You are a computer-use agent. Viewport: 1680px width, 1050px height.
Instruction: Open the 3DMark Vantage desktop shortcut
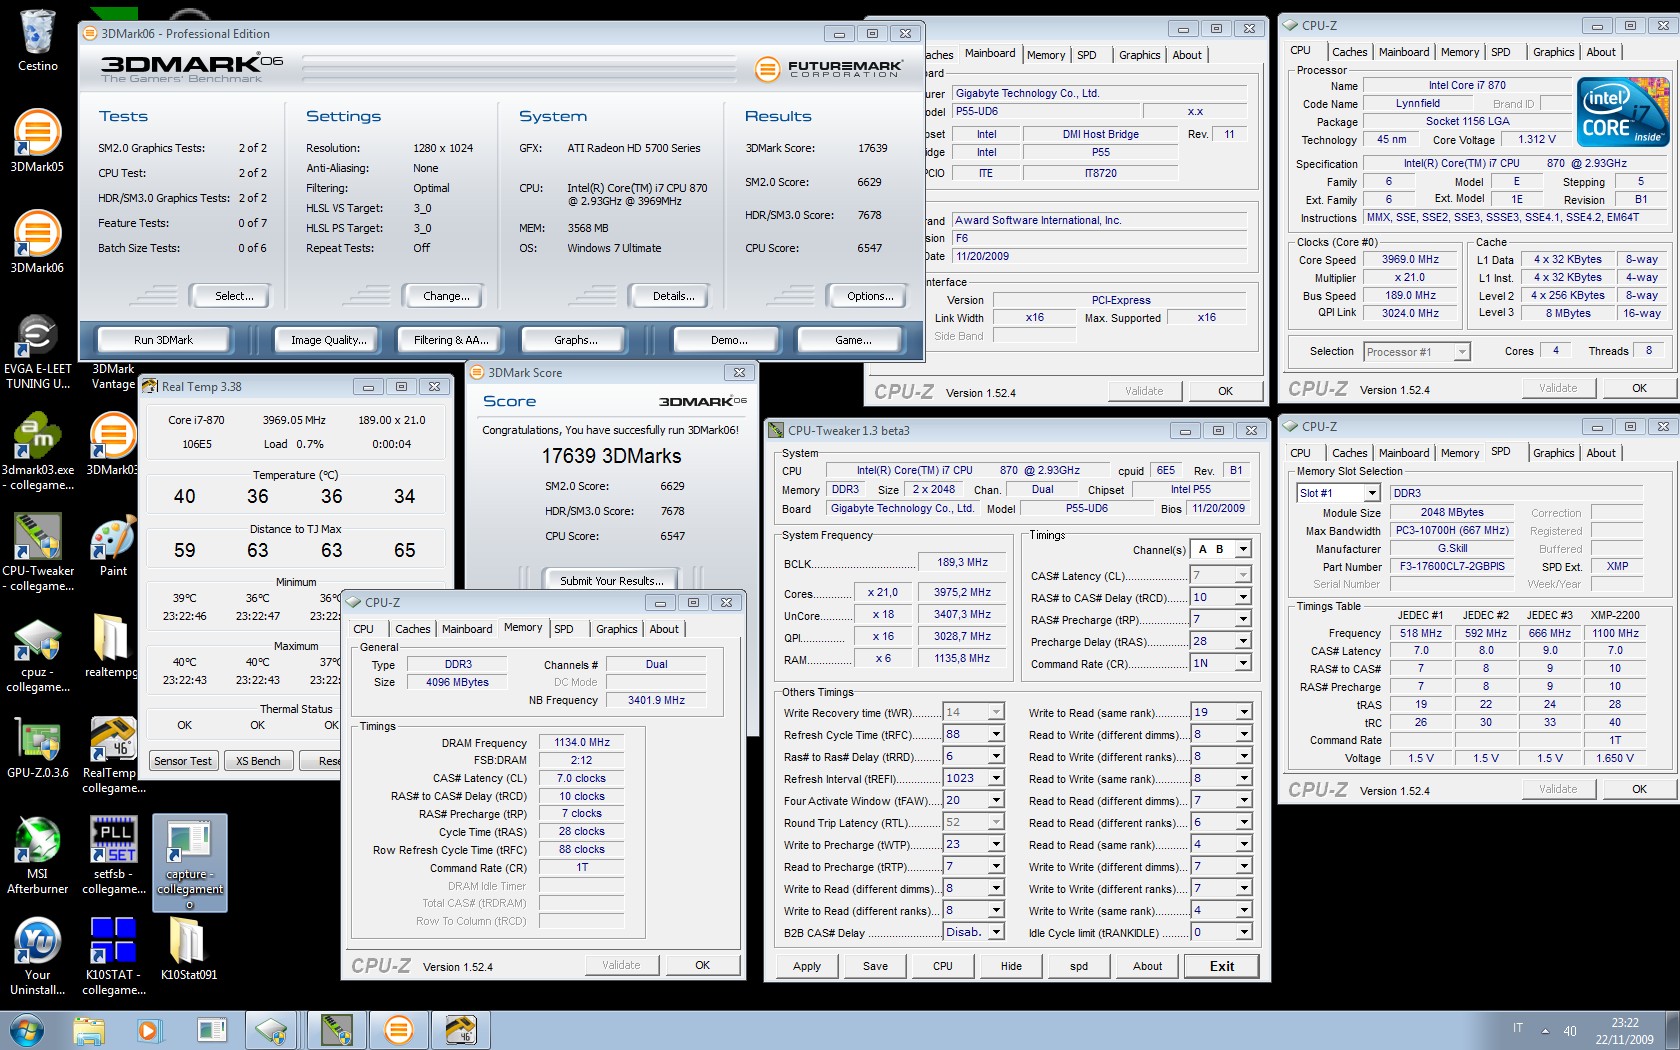[x=113, y=376]
